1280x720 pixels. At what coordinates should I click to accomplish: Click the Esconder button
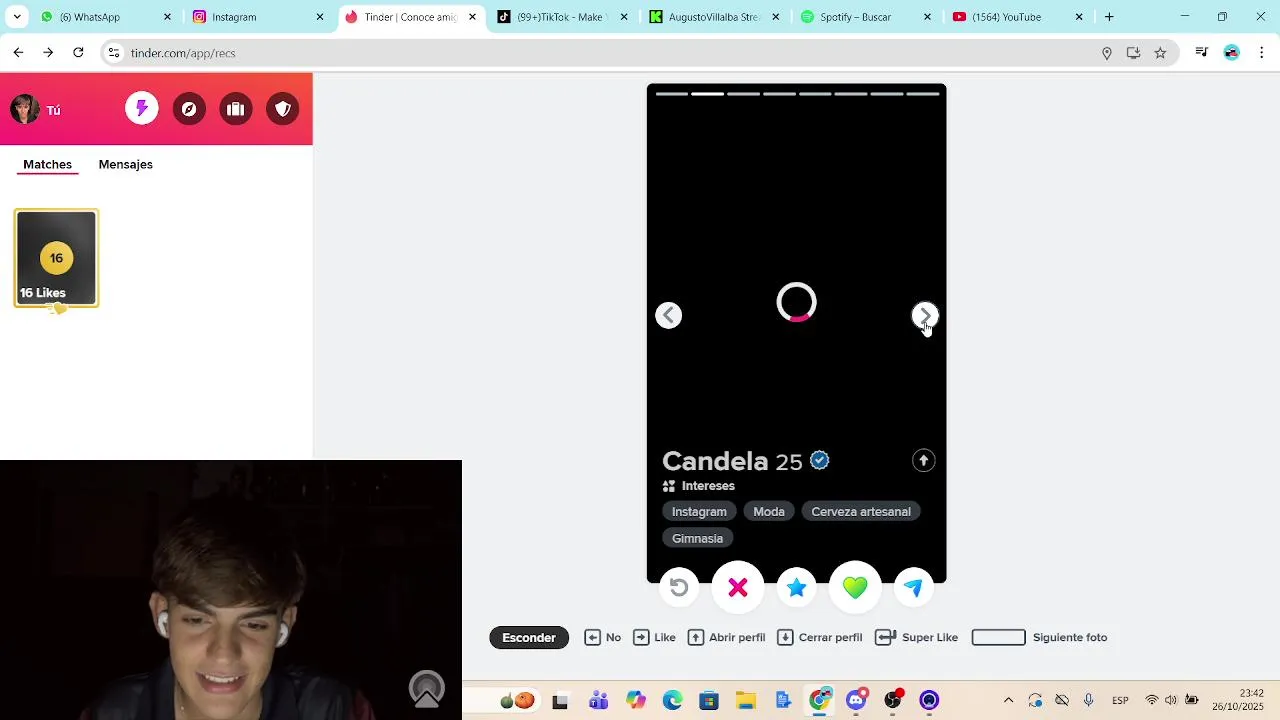[x=529, y=637]
